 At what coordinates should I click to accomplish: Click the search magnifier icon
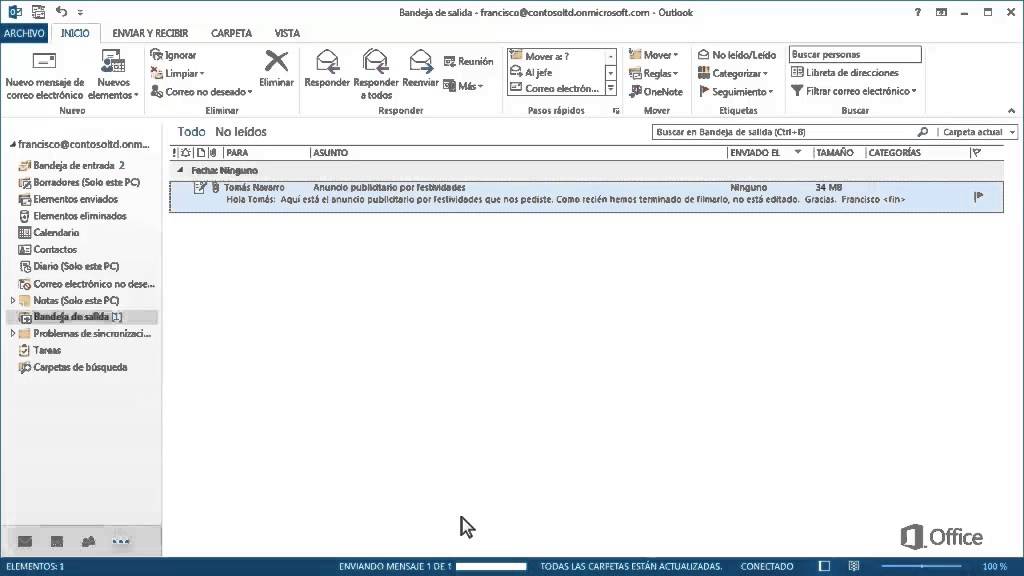click(x=923, y=132)
